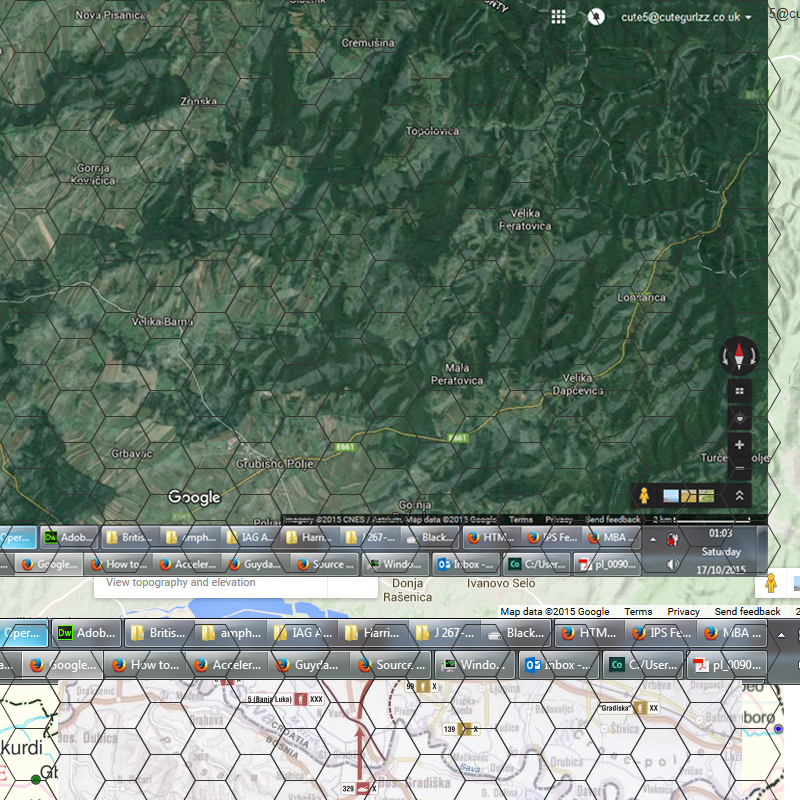The height and width of the screenshot is (800, 800).
Task: Click the Cremušina map label
Action: [368, 43]
